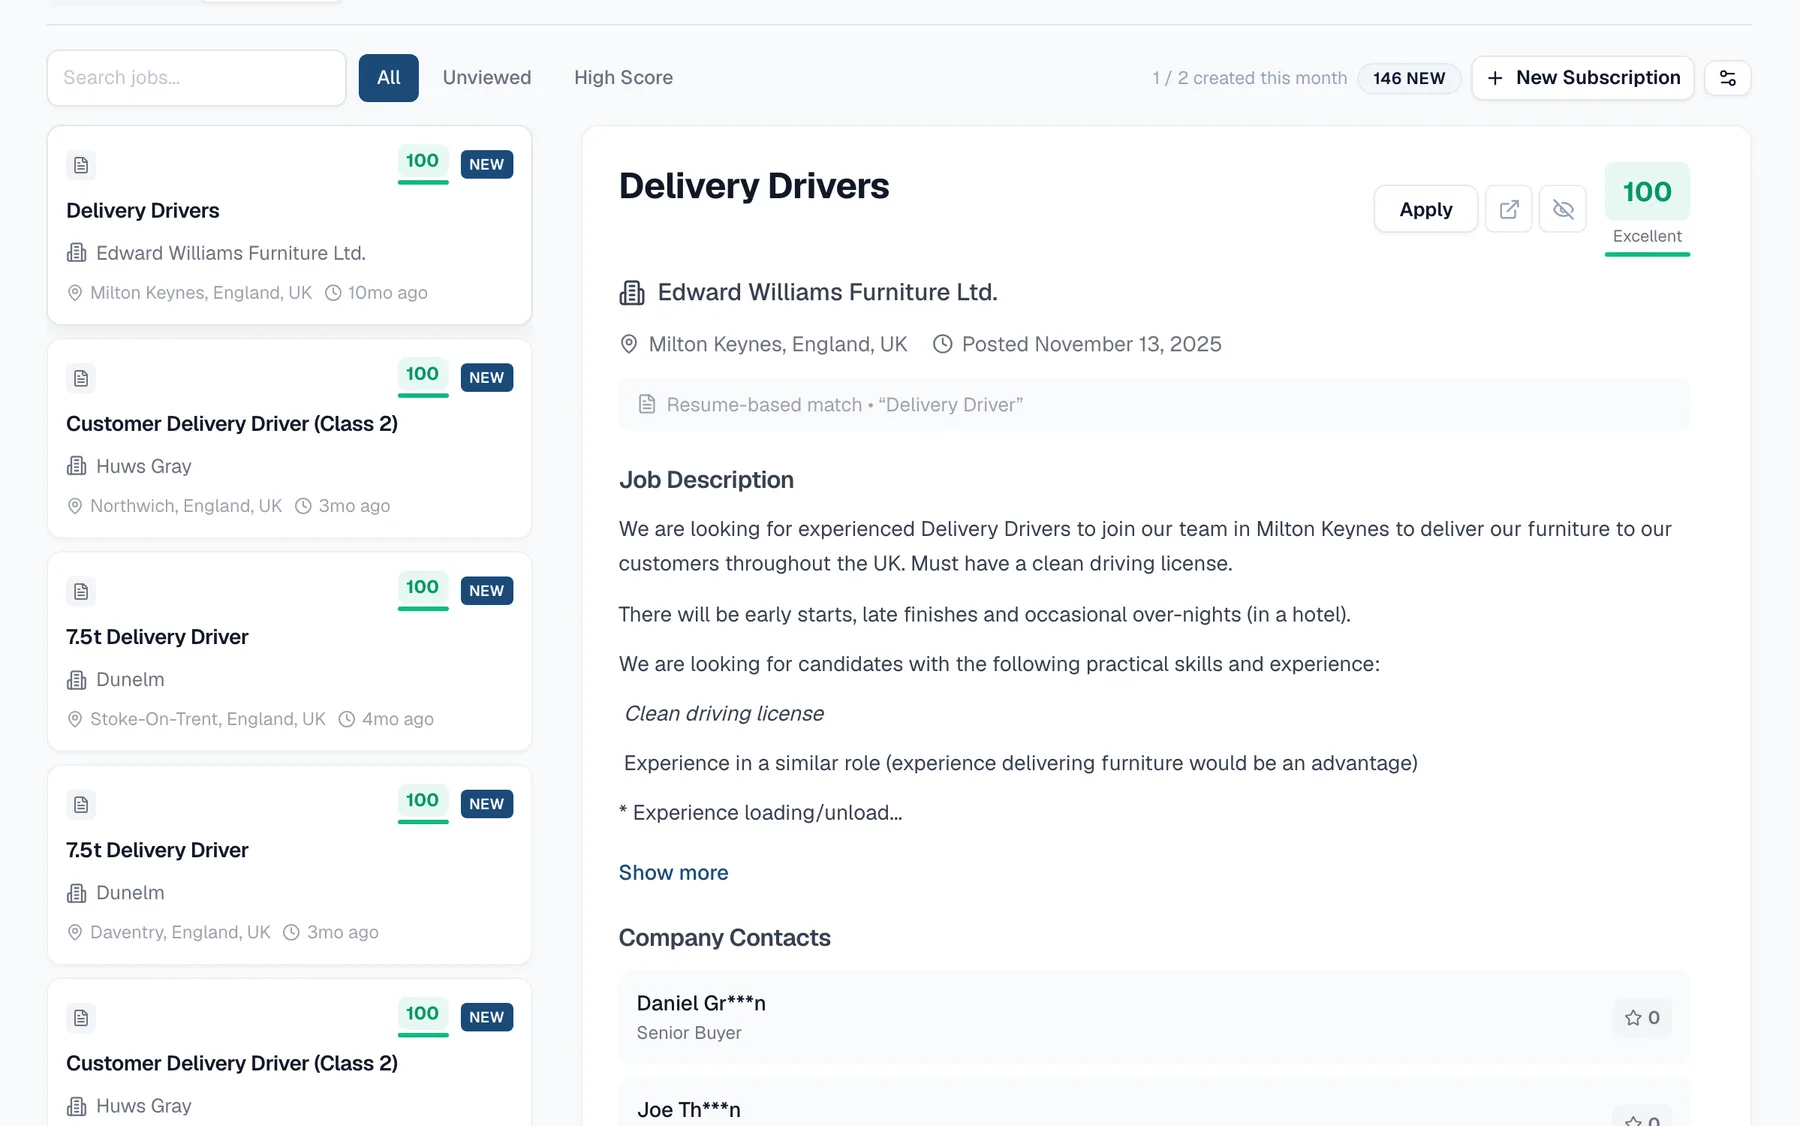Screen dimensions: 1800x1126
Task: Click document icon on Northwich Class 2 card
Action: 81,378
